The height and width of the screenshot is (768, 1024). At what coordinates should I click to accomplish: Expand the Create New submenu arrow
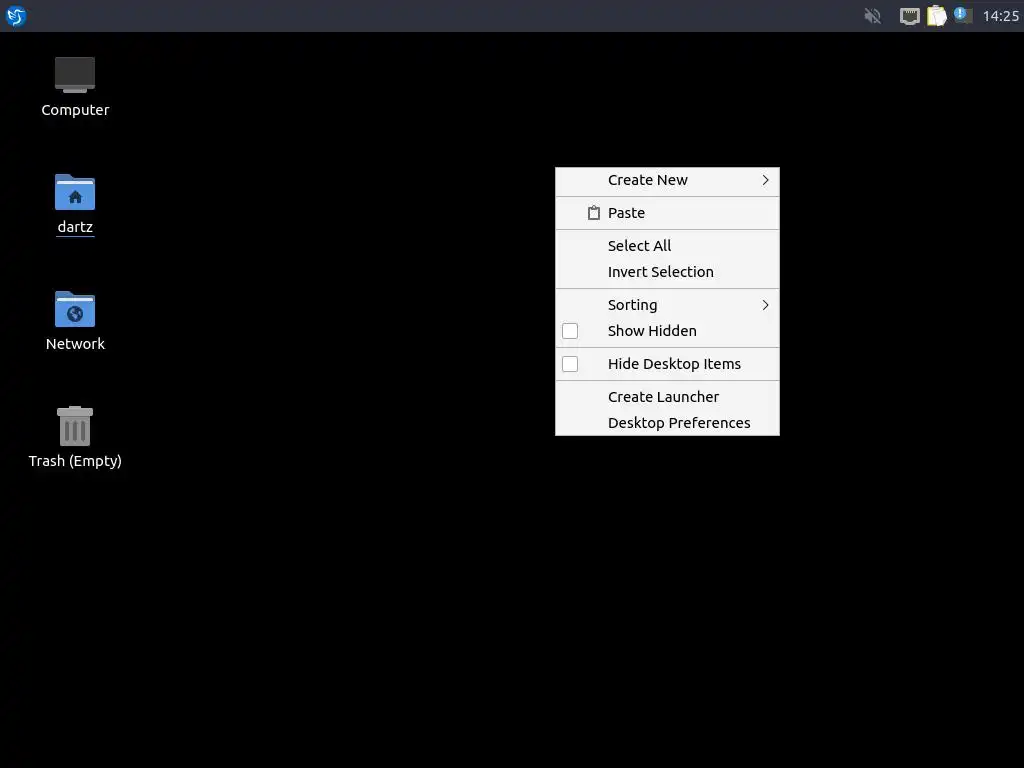[x=765, y=180]
